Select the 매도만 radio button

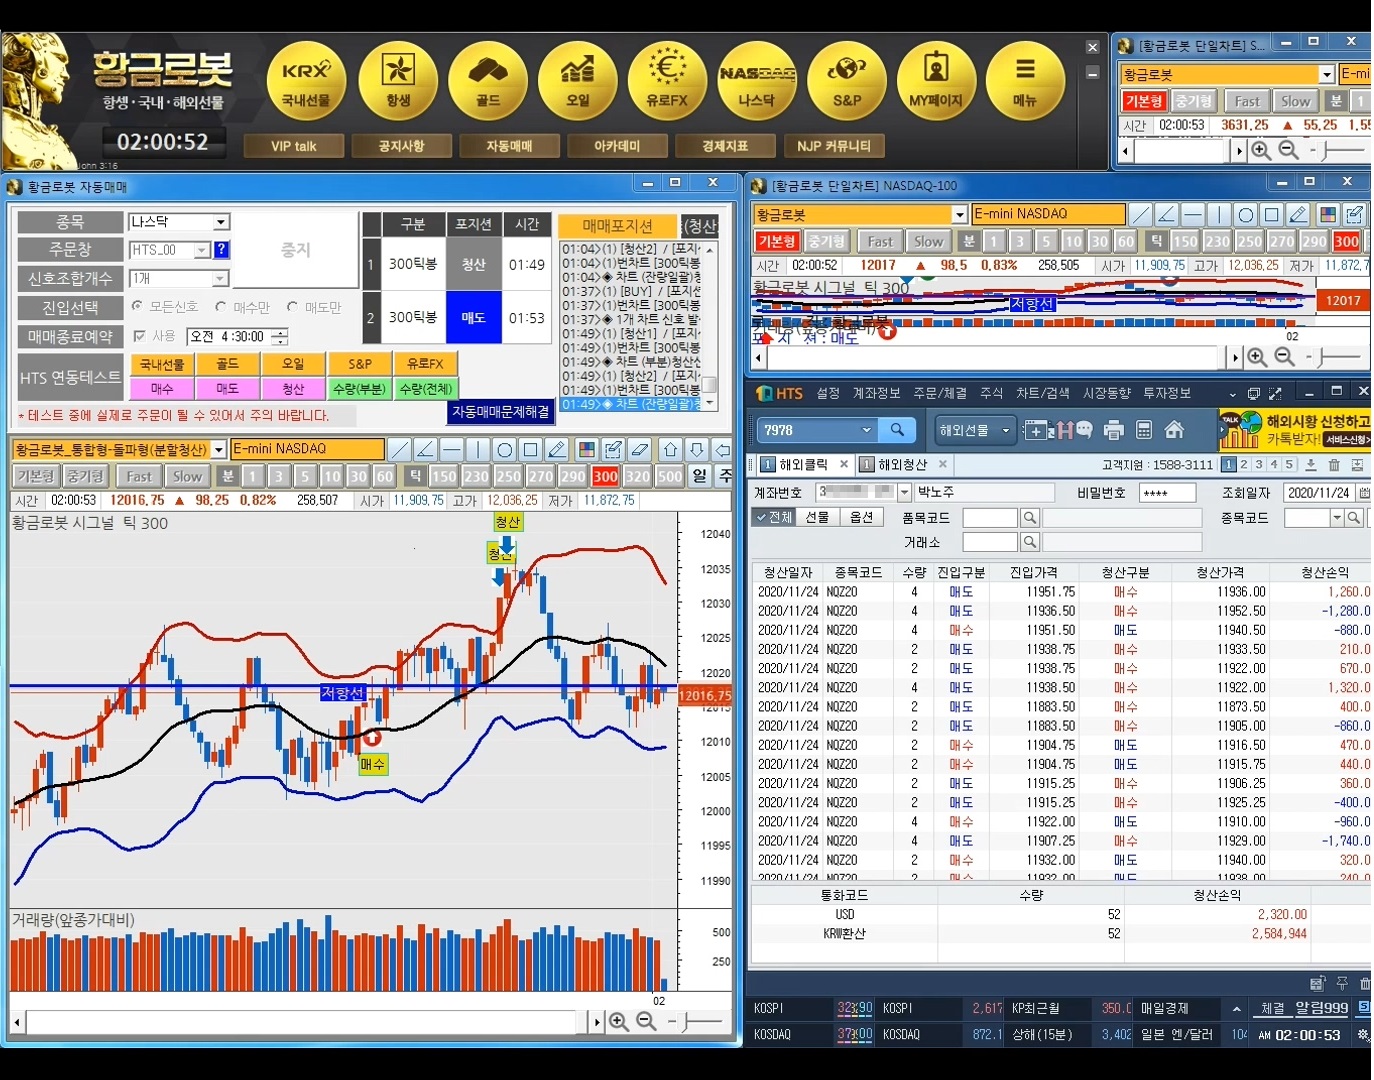pos(292,307)
